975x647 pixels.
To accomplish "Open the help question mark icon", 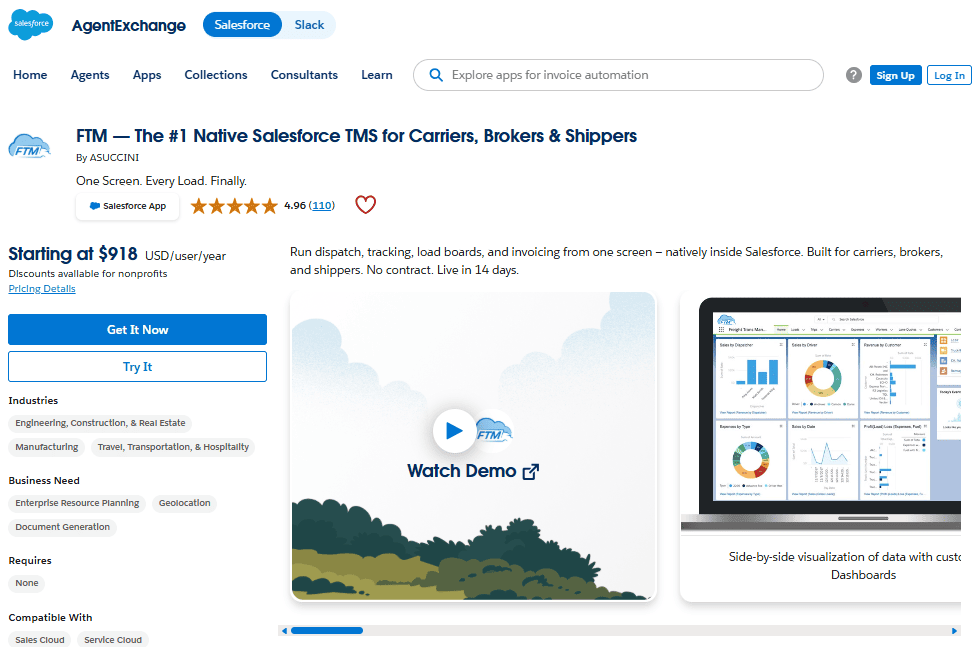I will [x=854, y=75].
